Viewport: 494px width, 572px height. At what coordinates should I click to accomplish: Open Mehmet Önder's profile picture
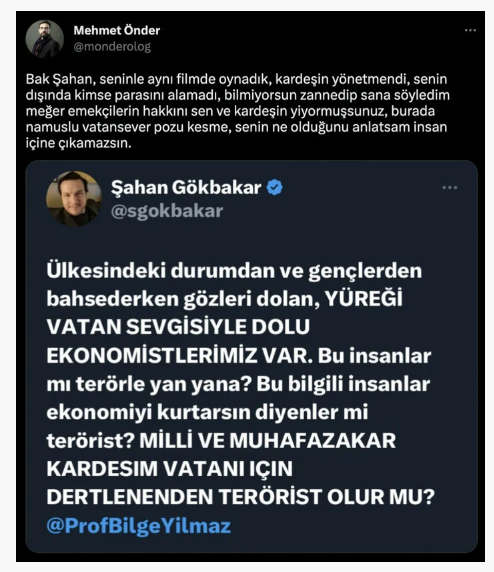[x=45, y=39]
